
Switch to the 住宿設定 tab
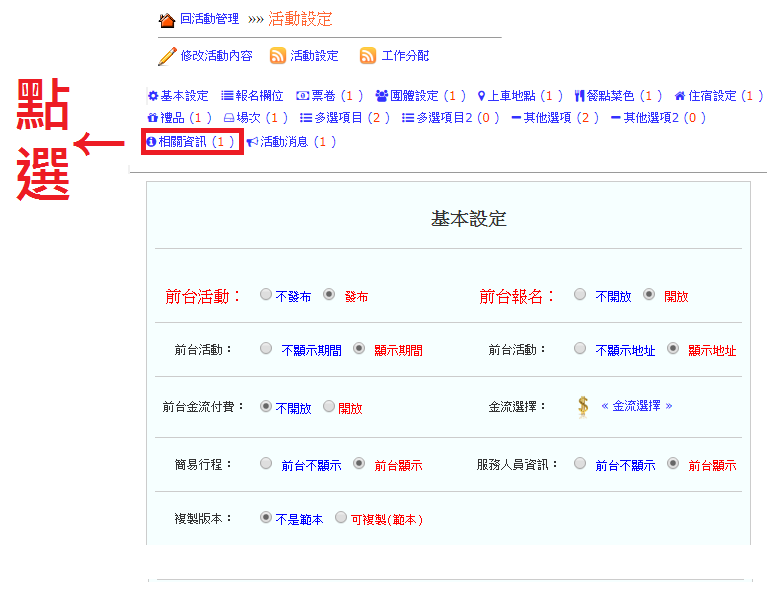712,96
